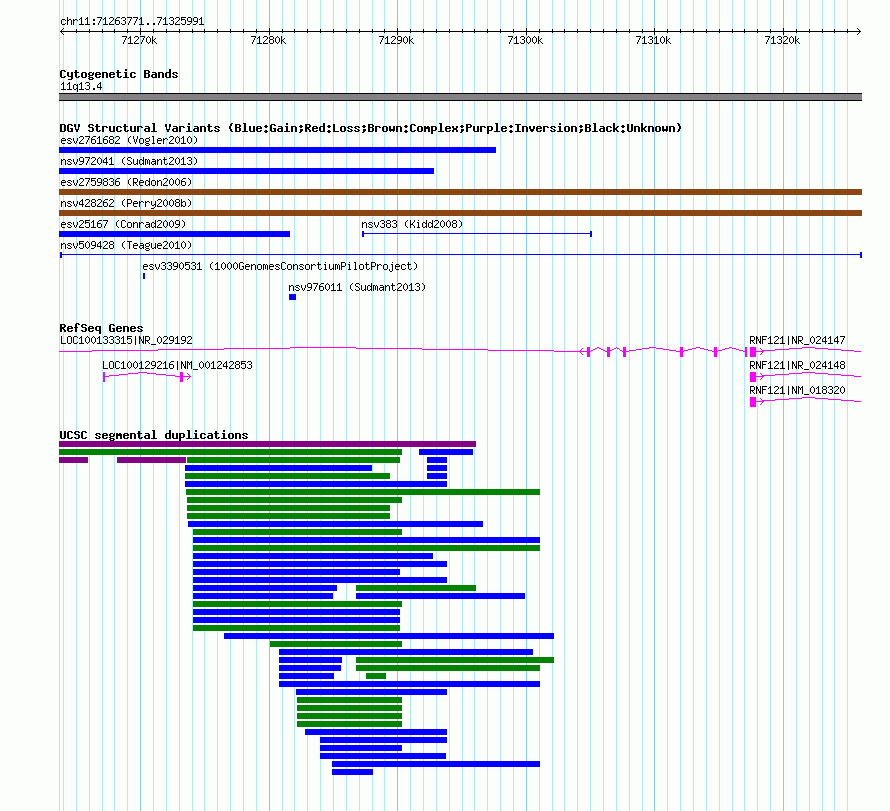Click the nsv383 (Kidd2008) variant line
Screen dimensions: 890x811
point(477,234)
